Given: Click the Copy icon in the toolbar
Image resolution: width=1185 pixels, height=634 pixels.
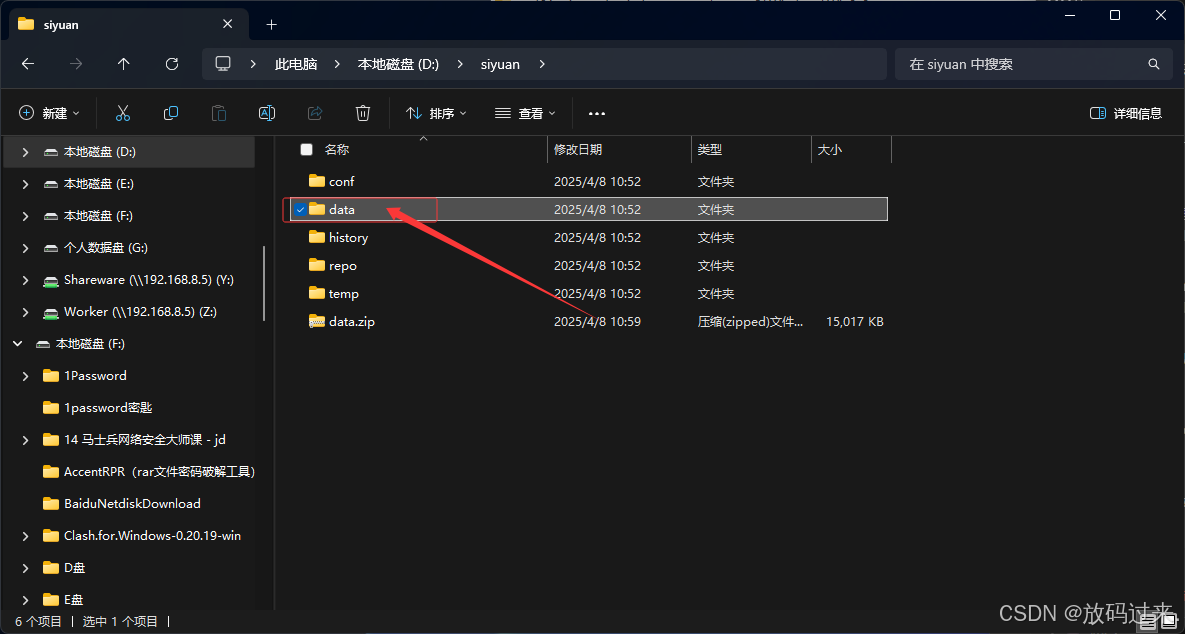Looking at the screenshot, I should [170, 112].
